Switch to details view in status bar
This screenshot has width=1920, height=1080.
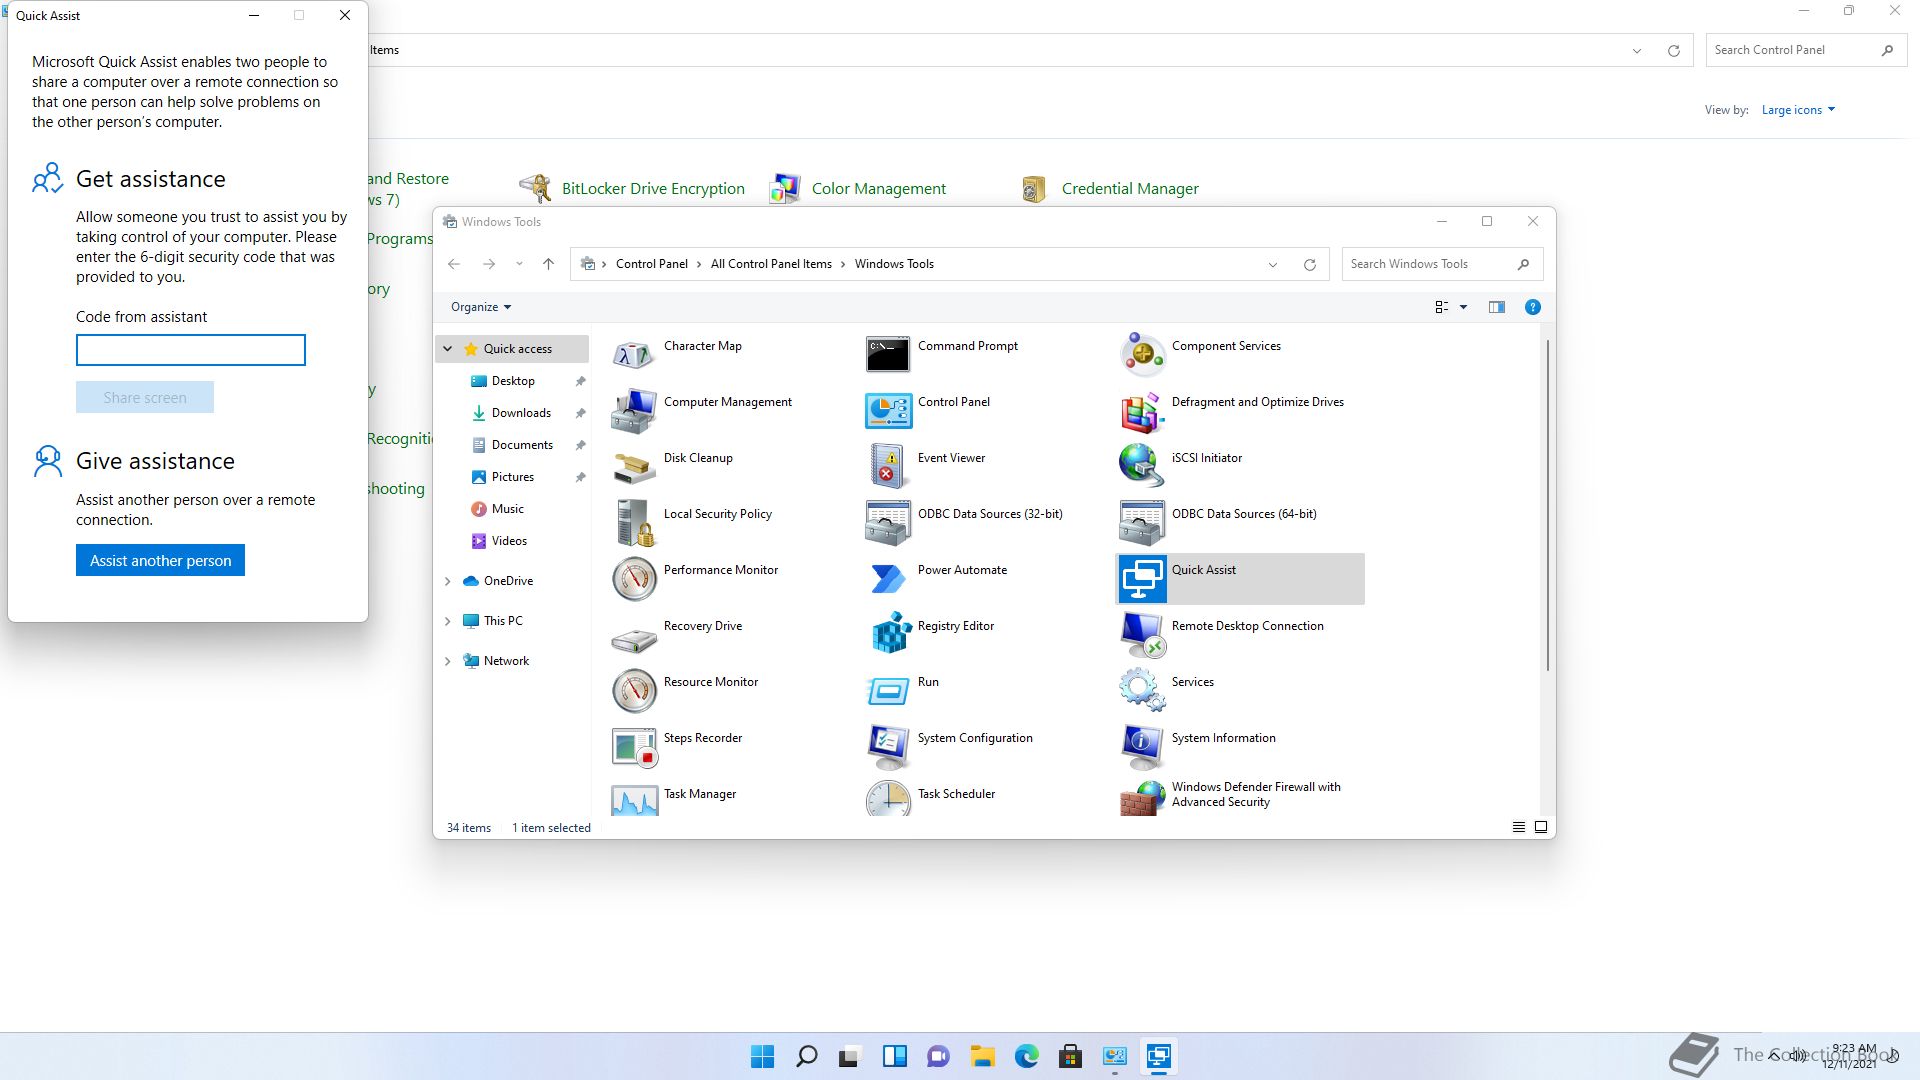pos(1519,827)
